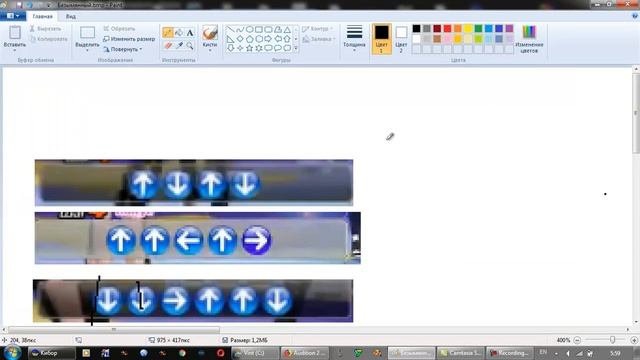
Task: Switch to the View (Вид) tab
Action: (71, 16)
